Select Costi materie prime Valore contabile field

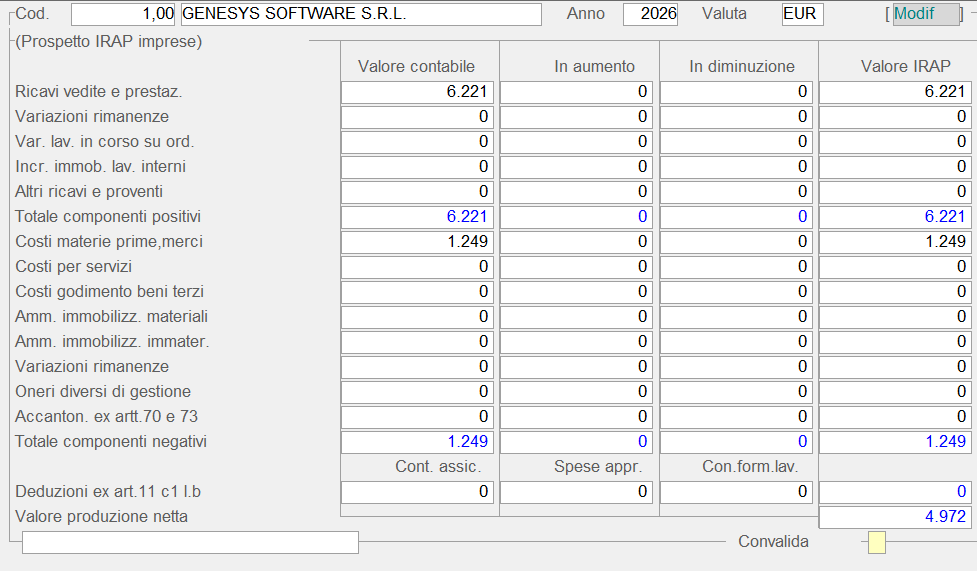coord(418,242)
